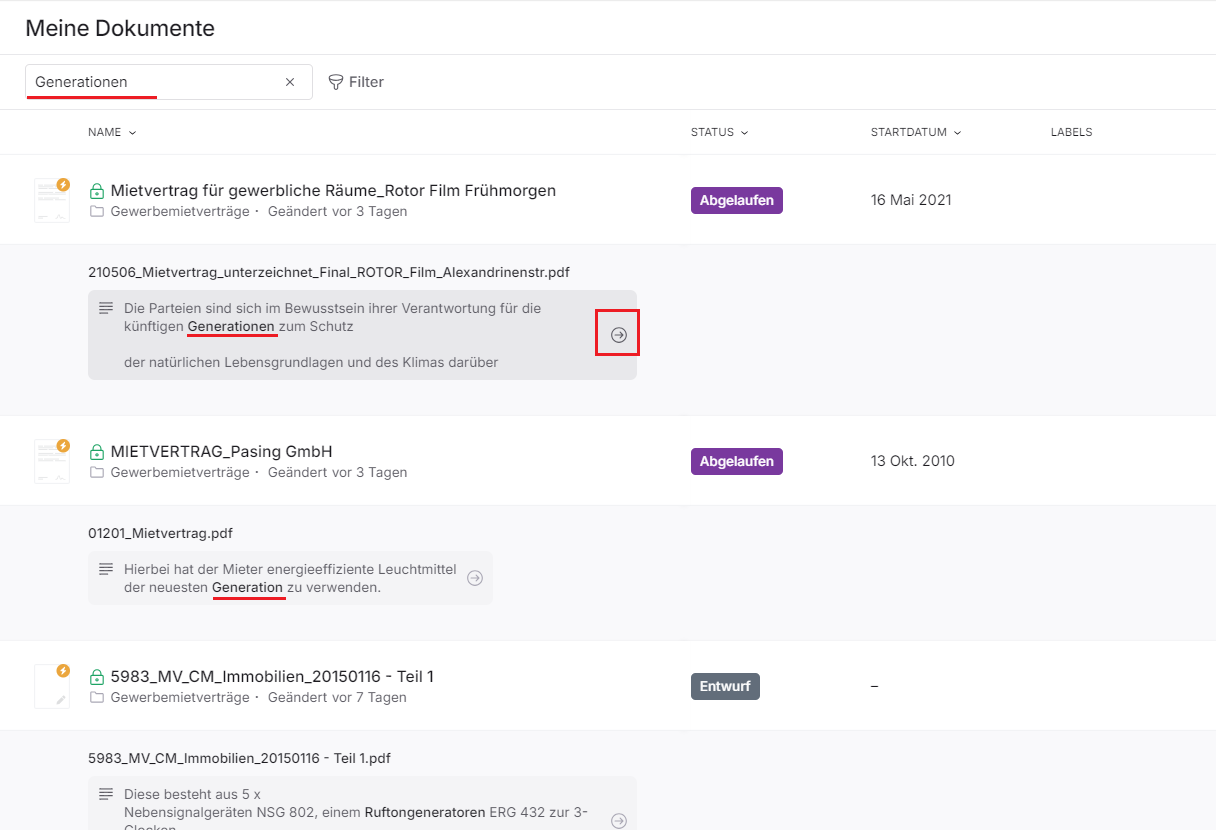Click the lock icon next to MIETVERTRAG_Pasing
The height and width of the screenshot is (830, 1216).
pos(97,452)
